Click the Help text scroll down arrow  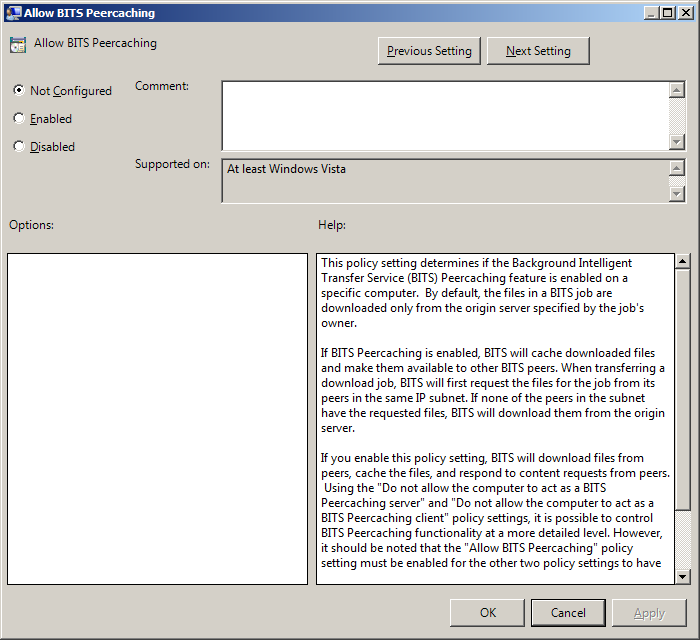click(x=683, y=576)
